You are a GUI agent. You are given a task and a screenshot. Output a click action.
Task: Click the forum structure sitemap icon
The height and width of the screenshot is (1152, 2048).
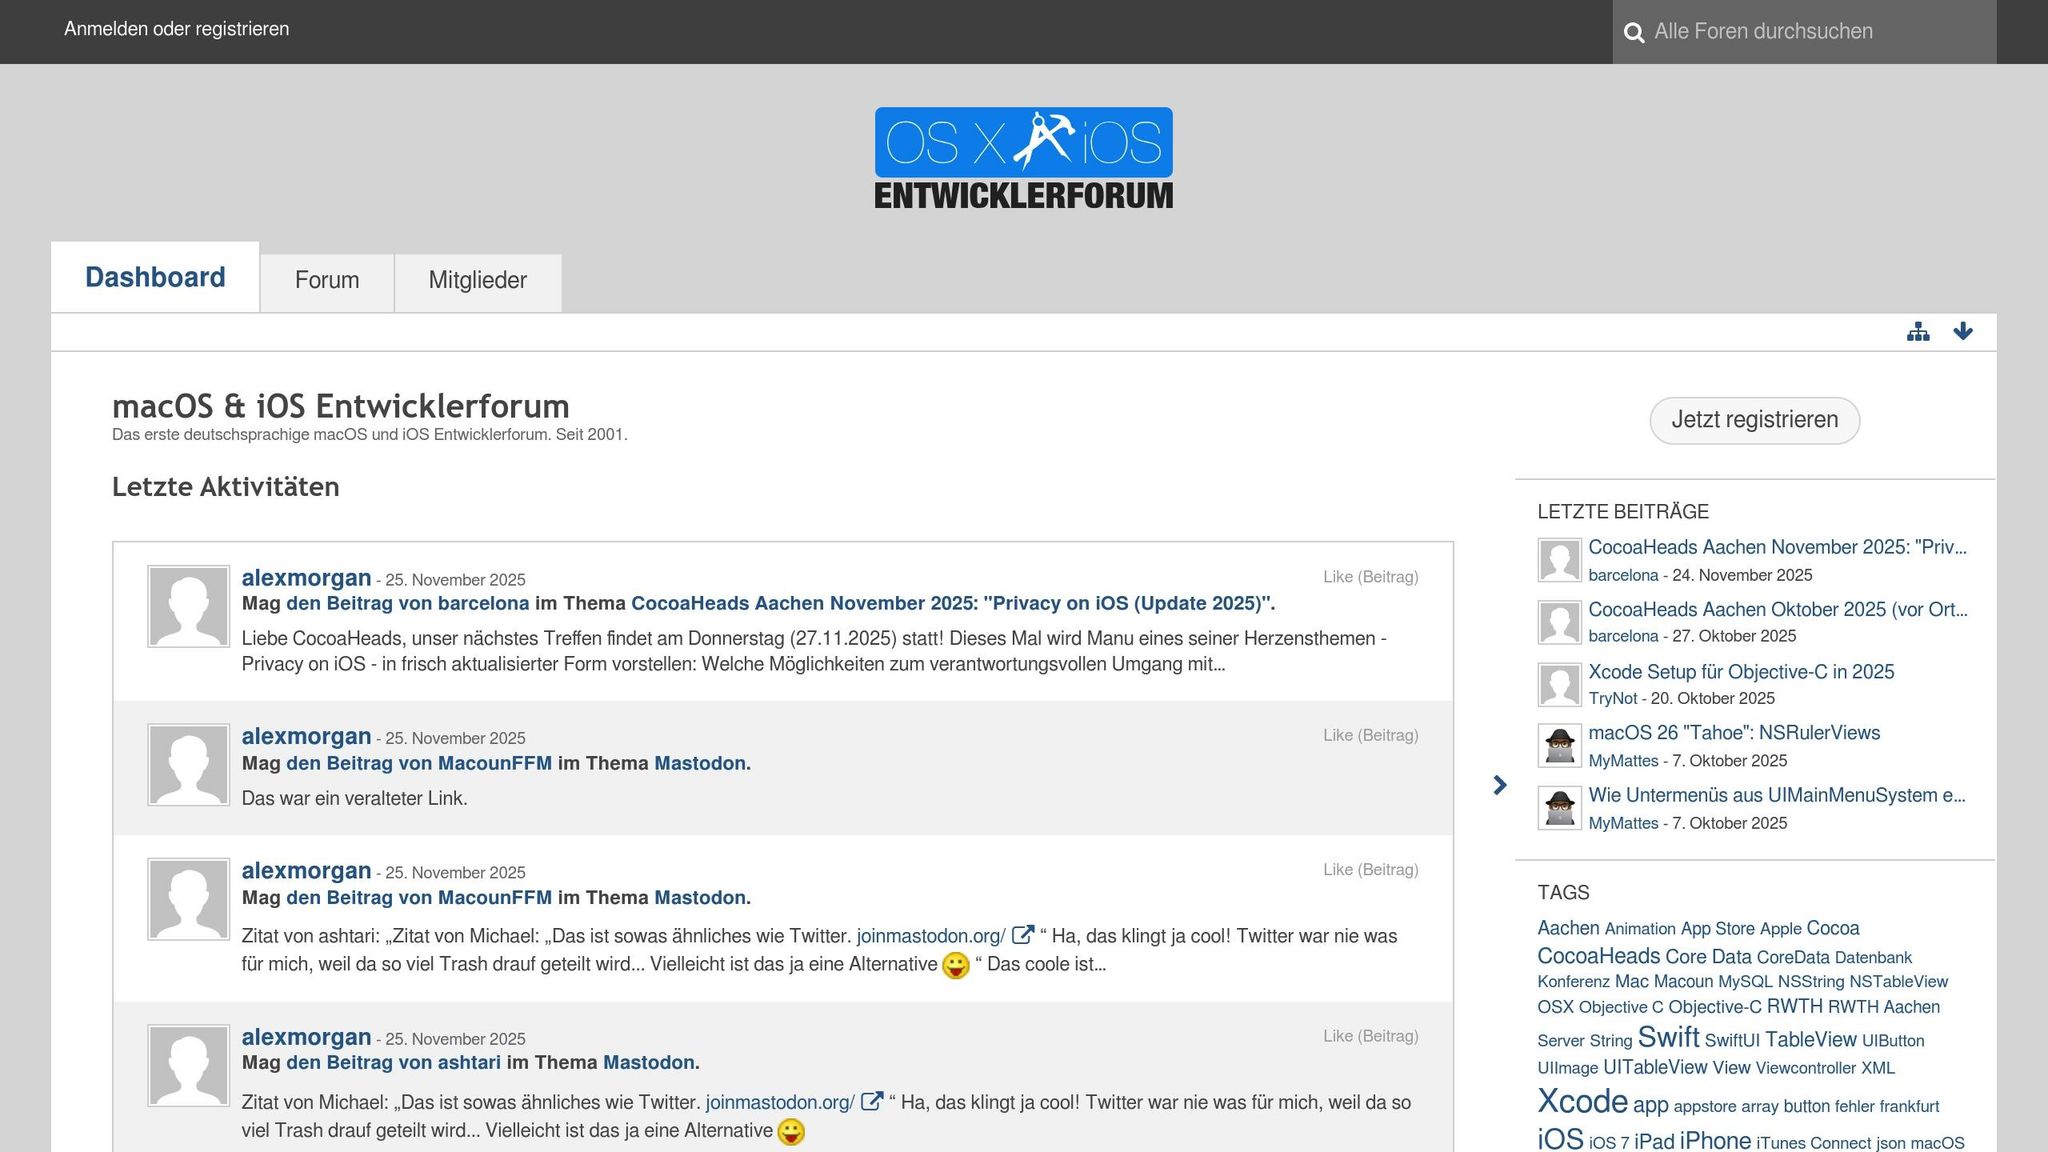point(1918,331)
